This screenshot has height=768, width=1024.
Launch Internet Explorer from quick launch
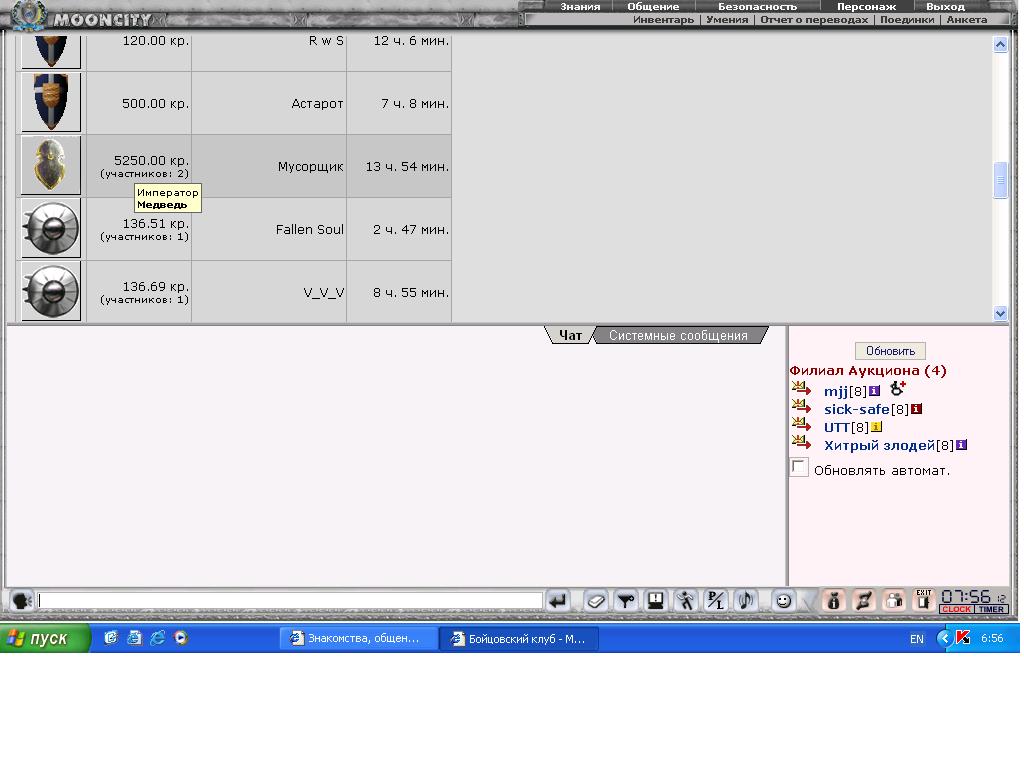coord(157,637)
